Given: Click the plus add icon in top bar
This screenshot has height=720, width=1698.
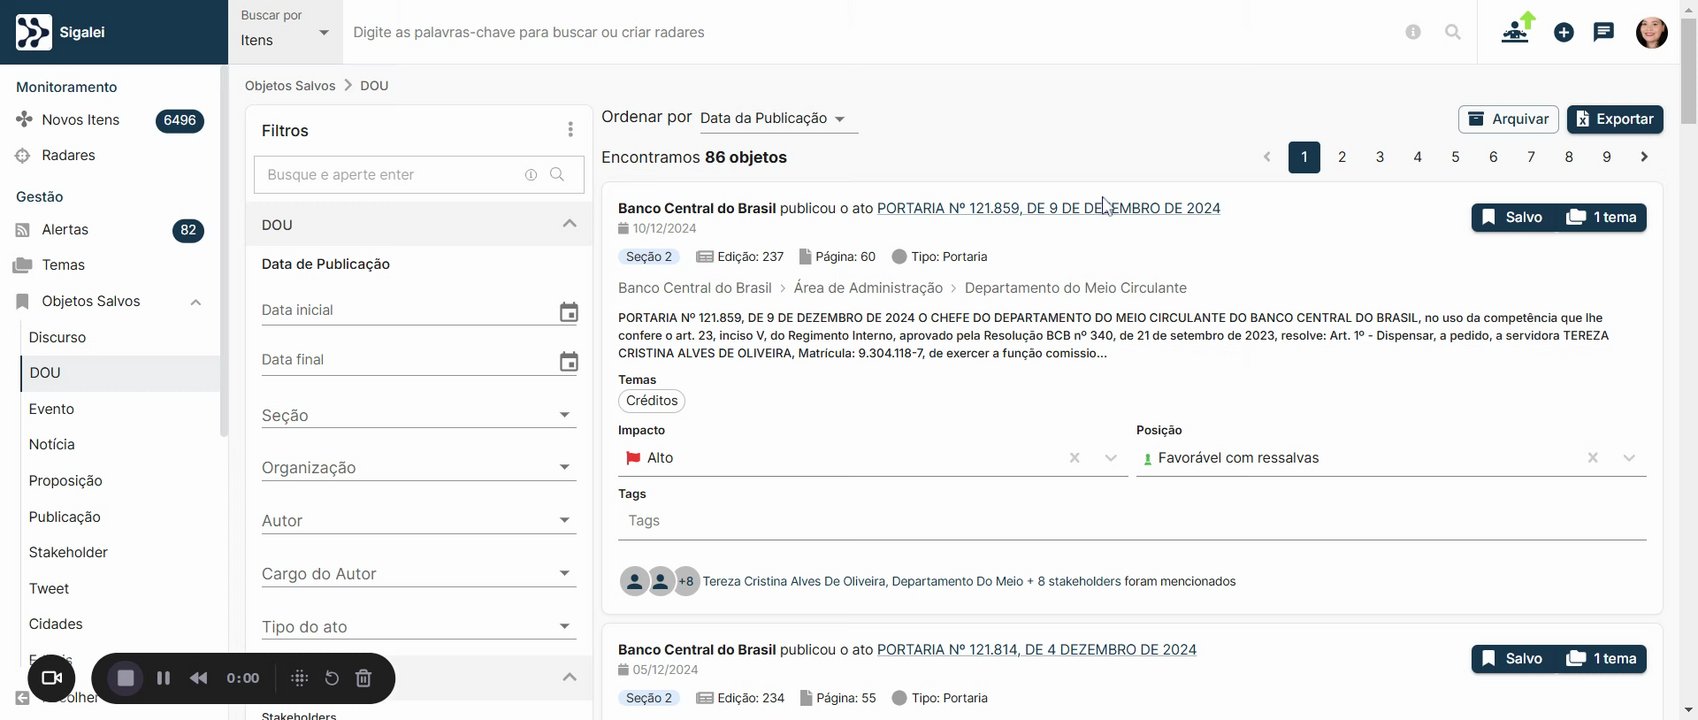Looking at the screenshot, I should (x=1564, y=32).
